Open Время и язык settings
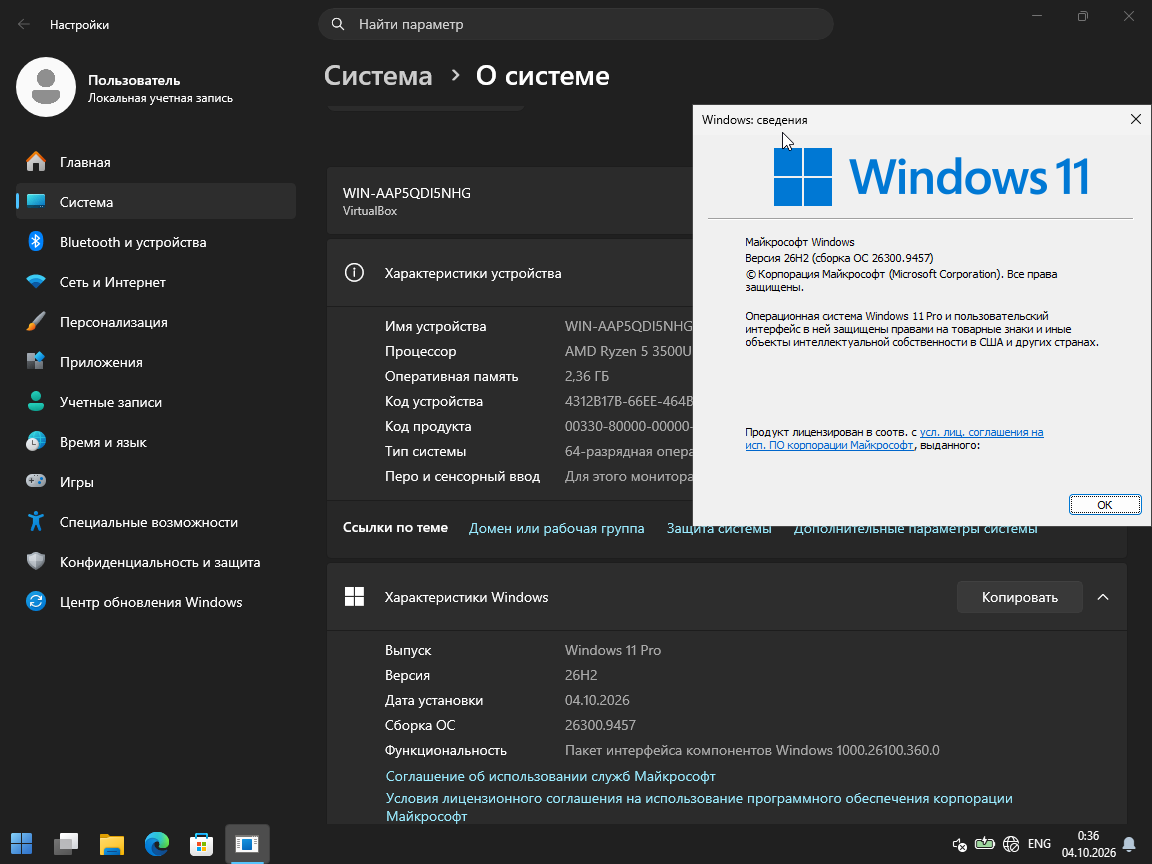 point(156,442)
